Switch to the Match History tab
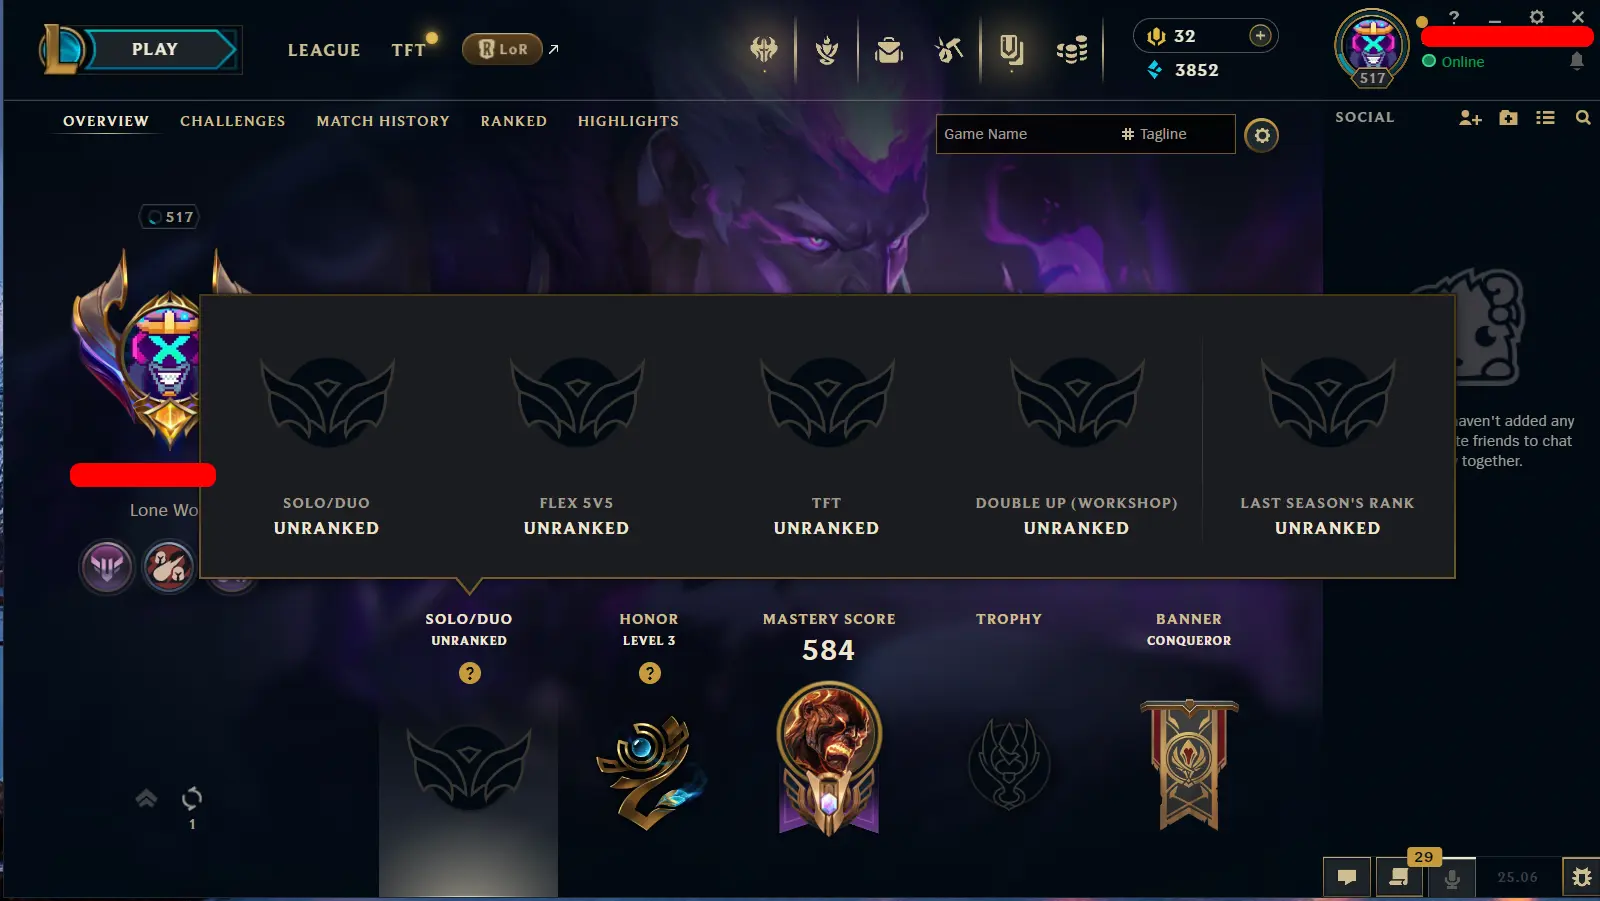The image size is (1600, 901). pos(383,121)
